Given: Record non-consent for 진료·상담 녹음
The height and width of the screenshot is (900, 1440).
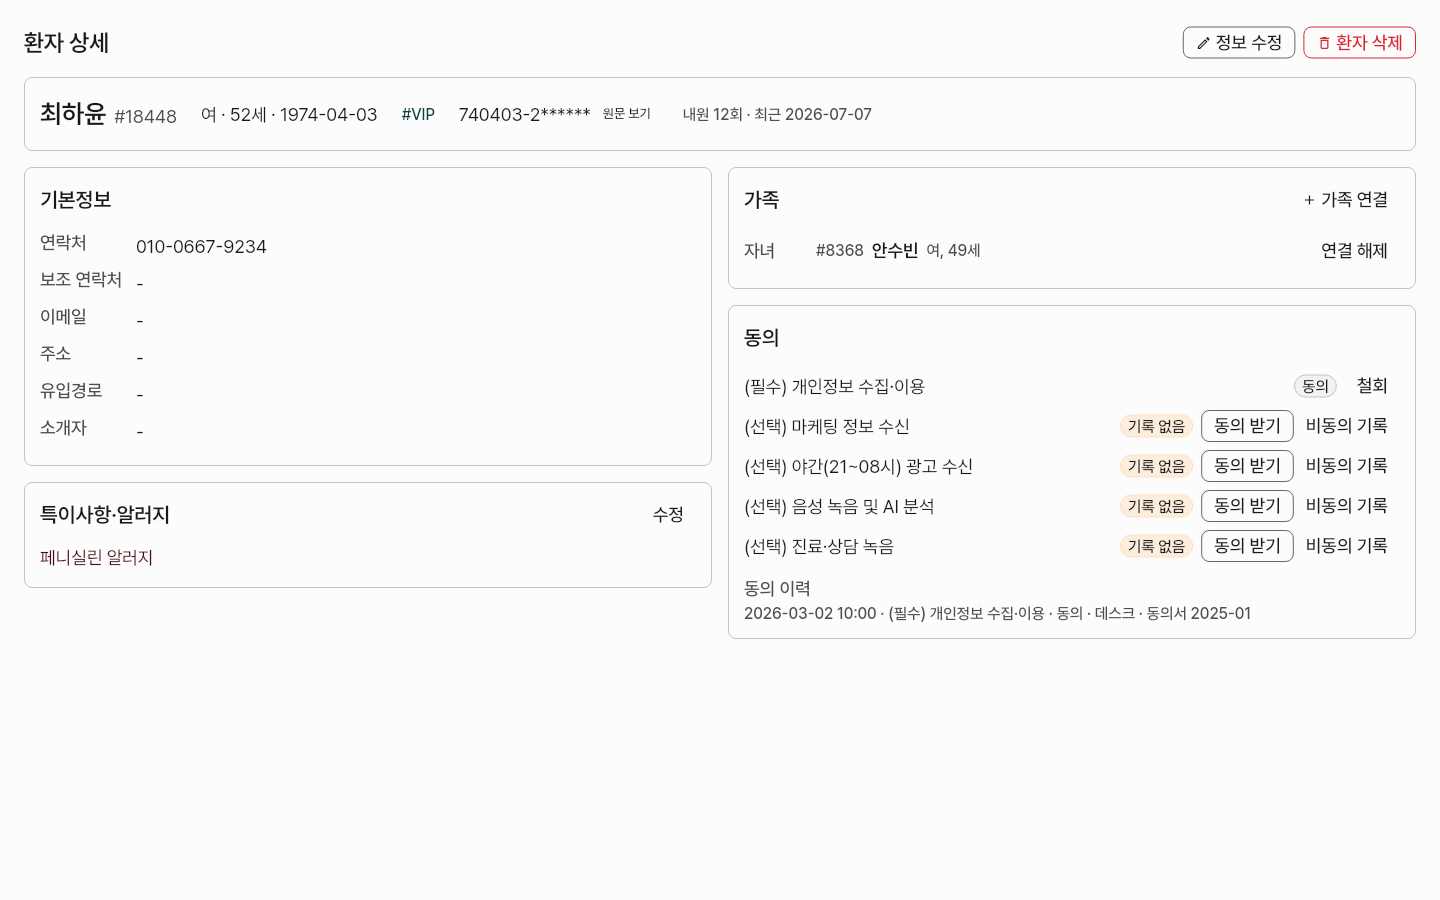Looking at the screenshot, I should [x=1346, y=546].
